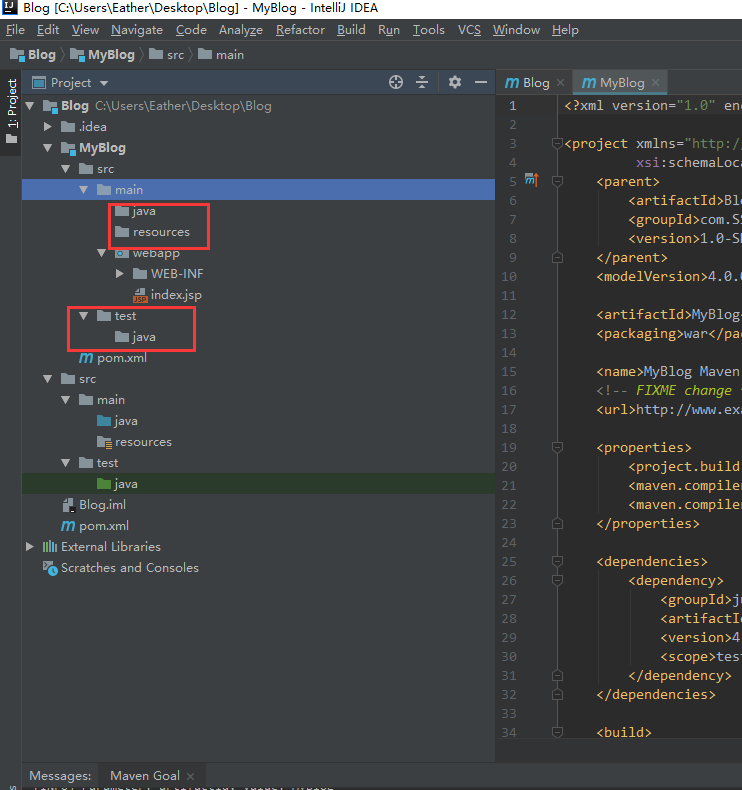Click the IntelliJ IDEA logo in title bar

click(10, 8)
